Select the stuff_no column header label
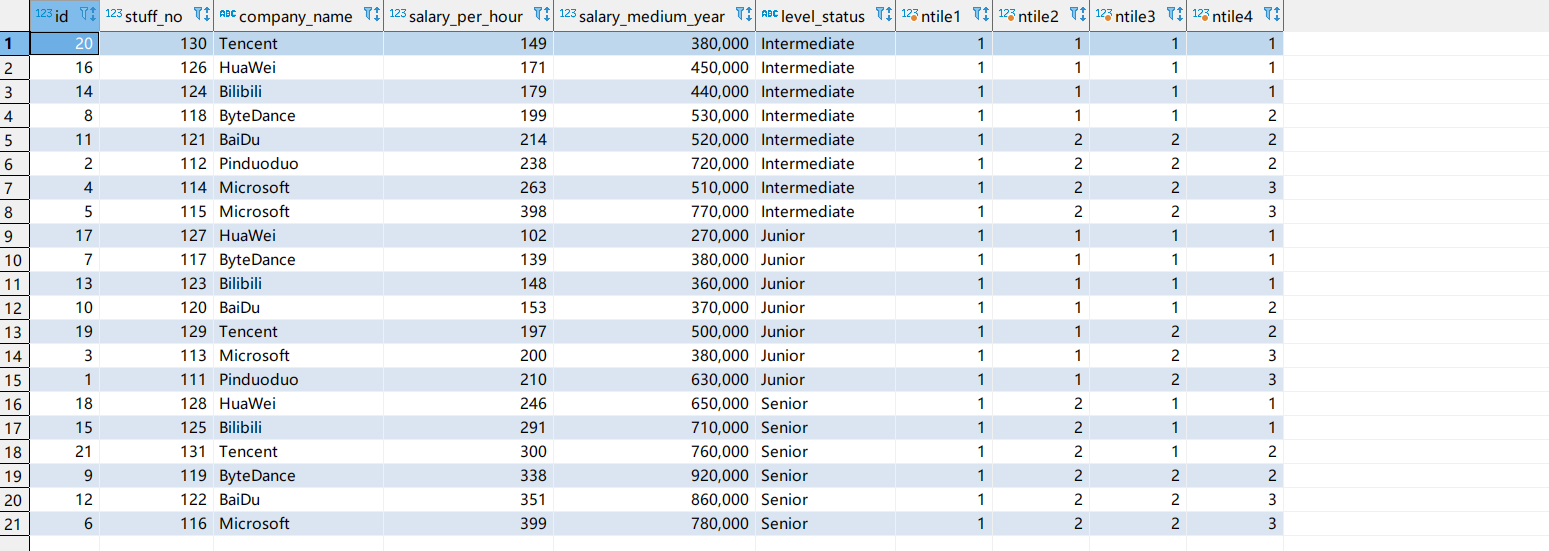This screenshot has width=1549, height=551. coord(154,16)
